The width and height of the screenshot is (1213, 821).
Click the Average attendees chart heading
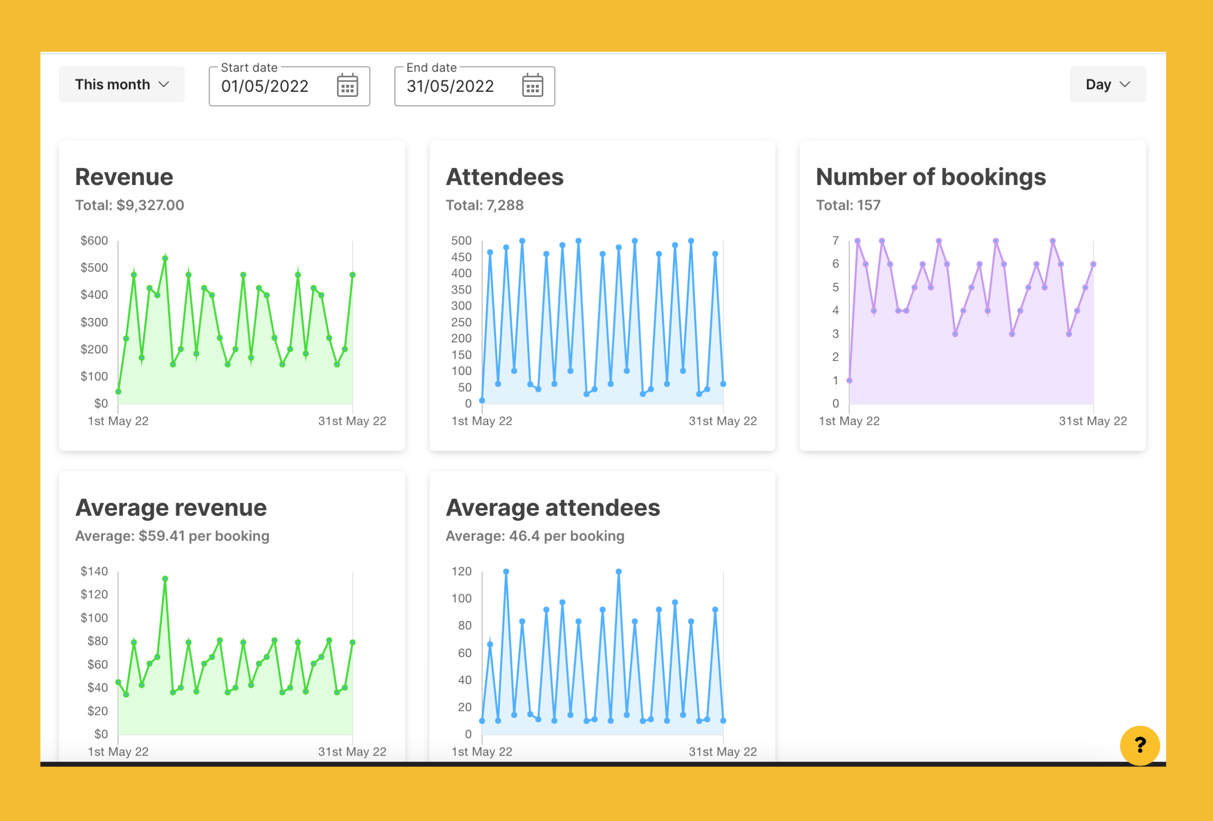(x=552, y=508)
